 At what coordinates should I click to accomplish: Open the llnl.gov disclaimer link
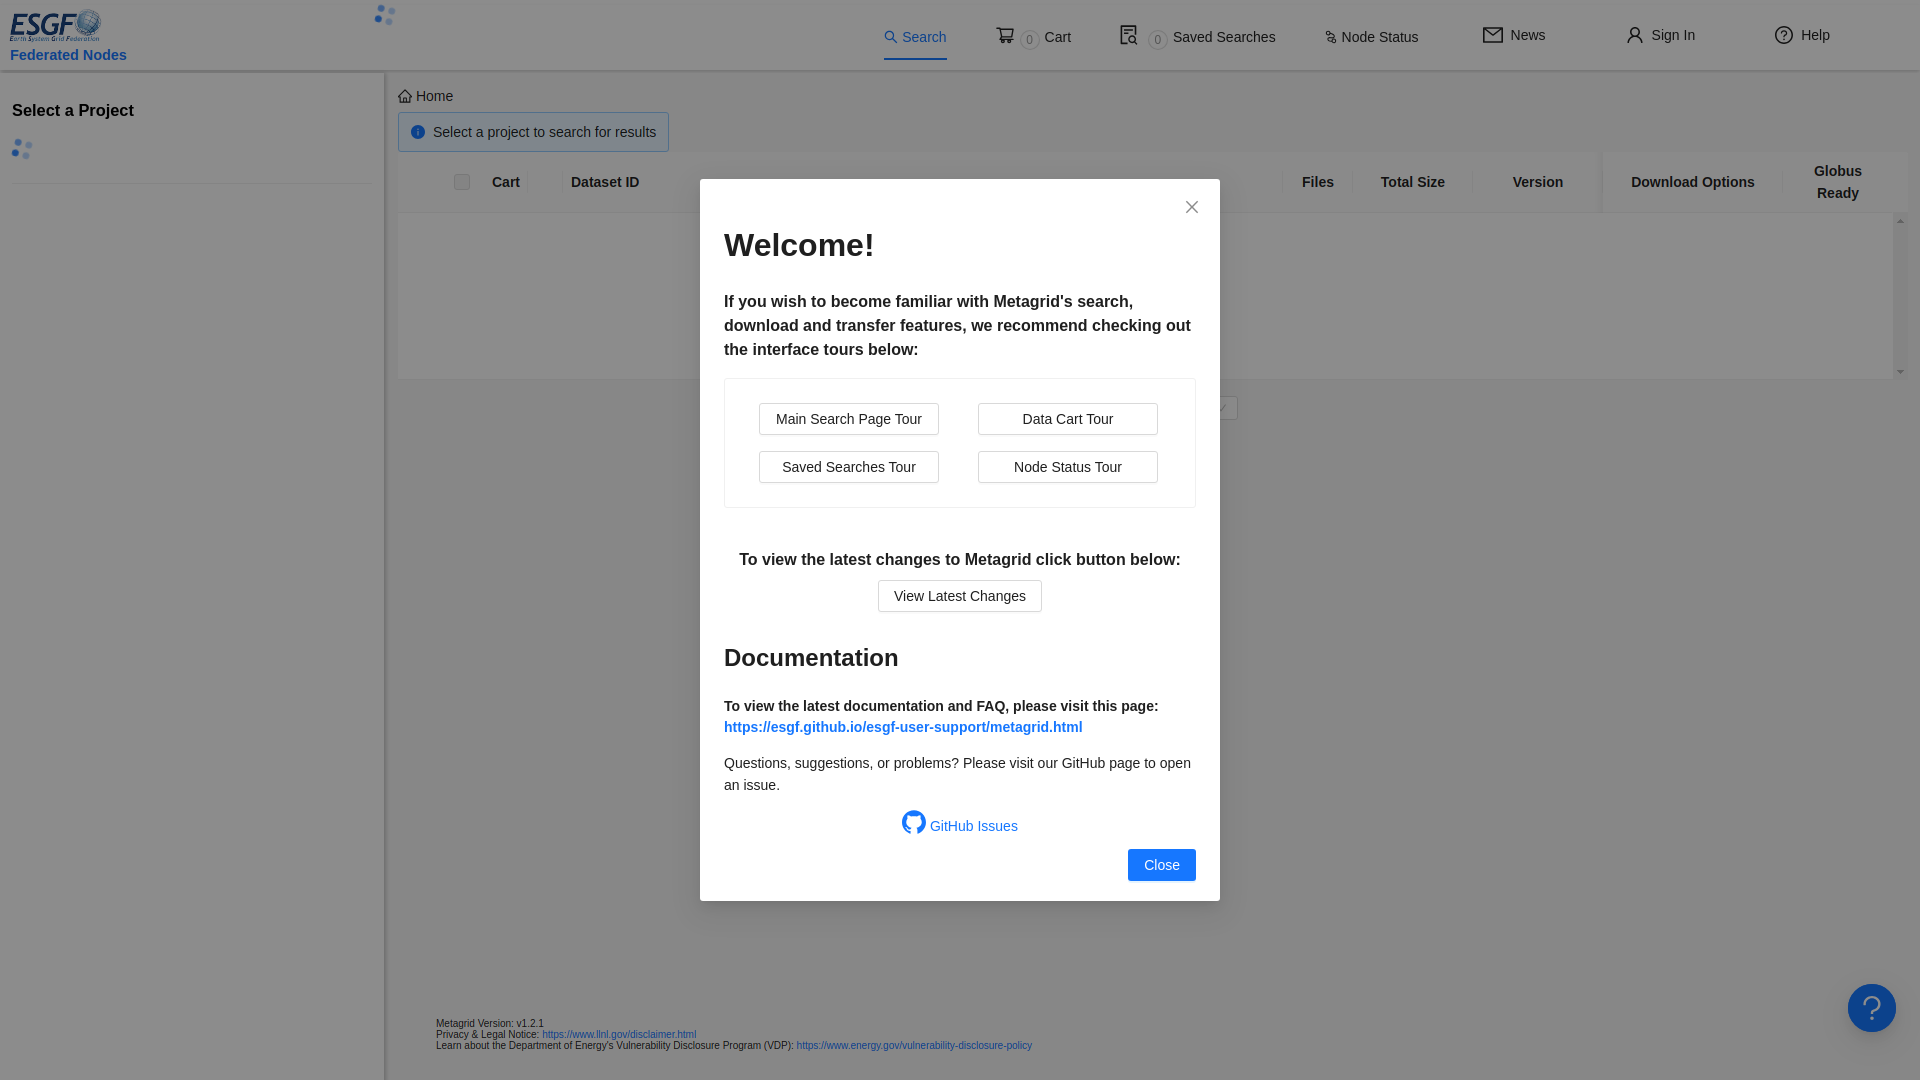619,1035
